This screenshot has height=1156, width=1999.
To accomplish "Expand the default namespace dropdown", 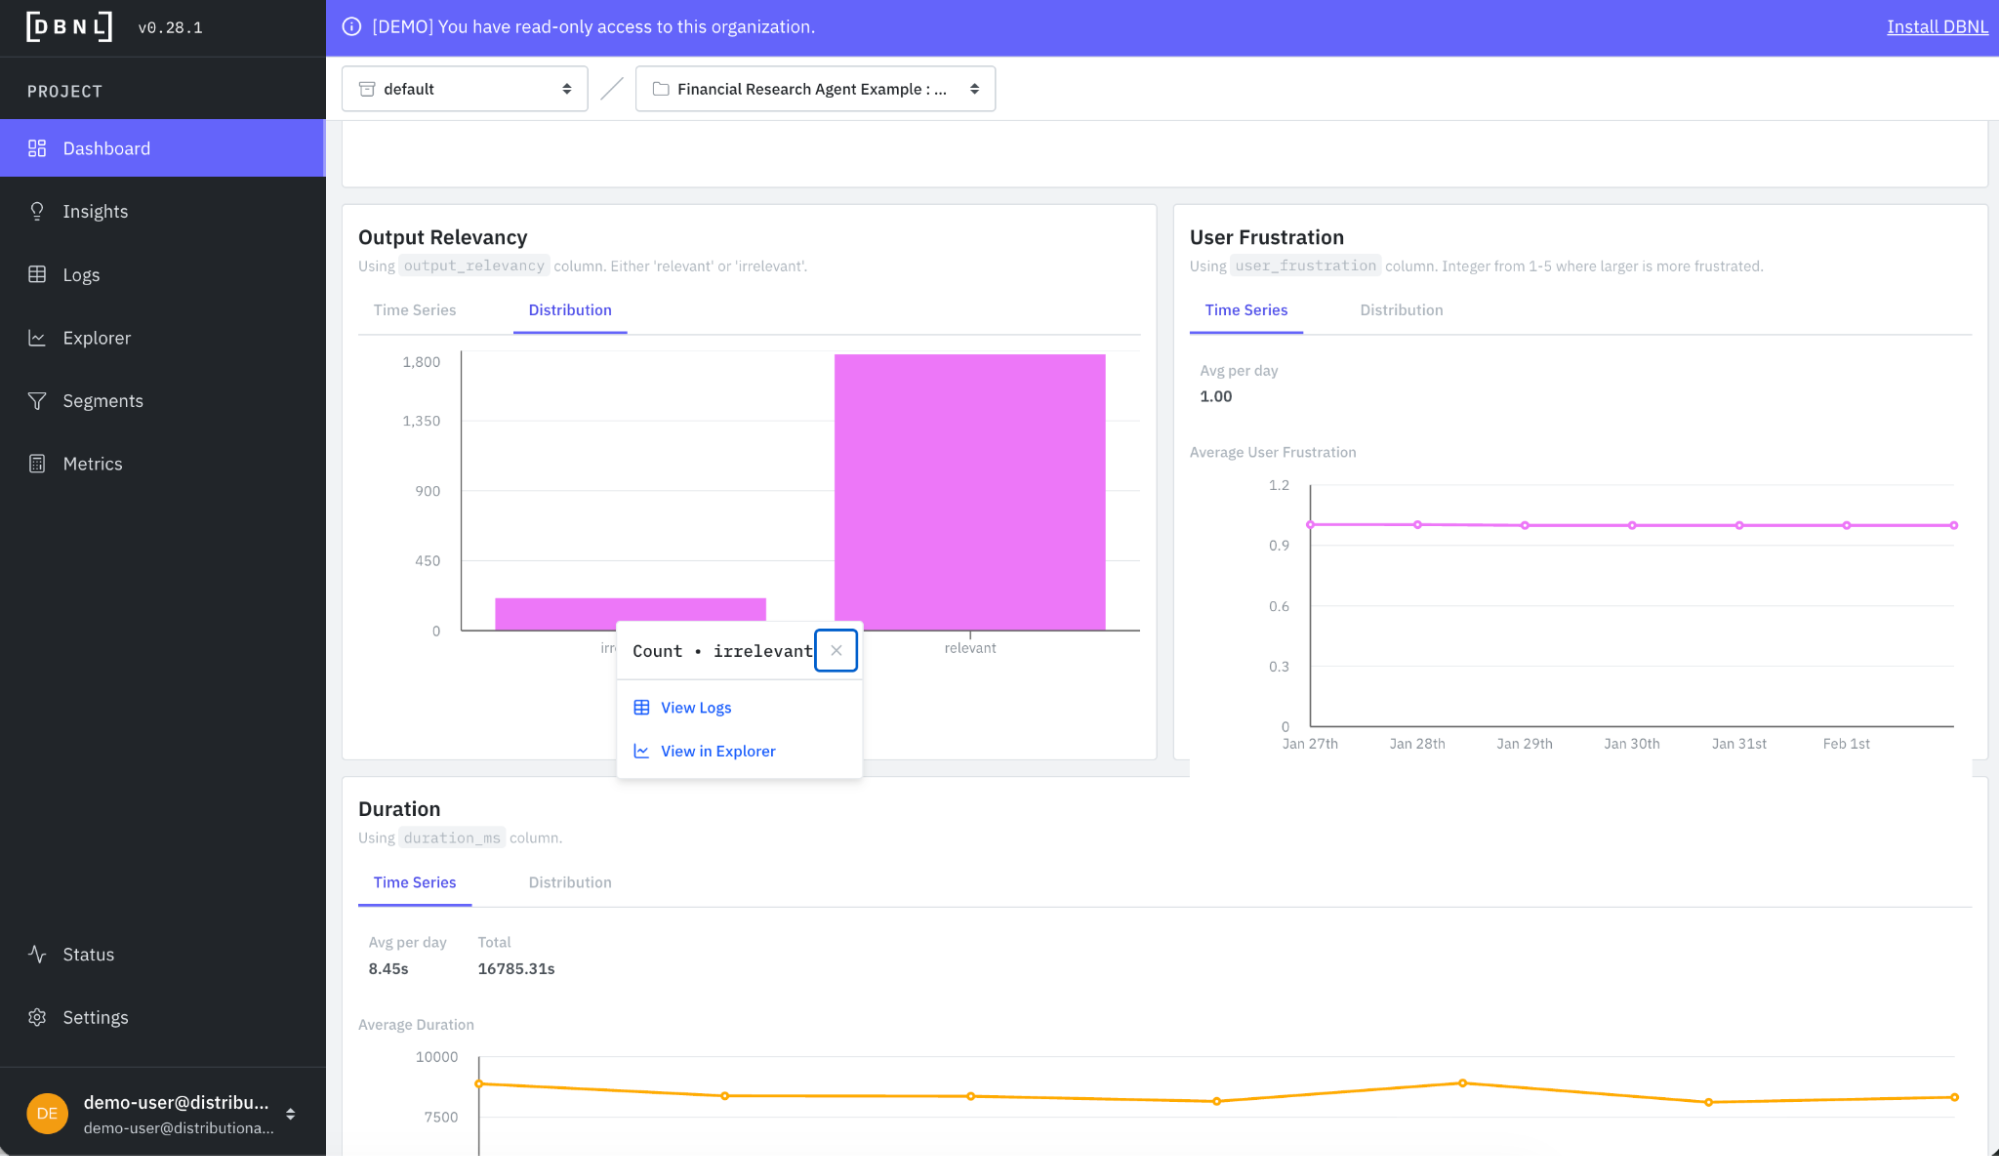I will pos(465,89).
